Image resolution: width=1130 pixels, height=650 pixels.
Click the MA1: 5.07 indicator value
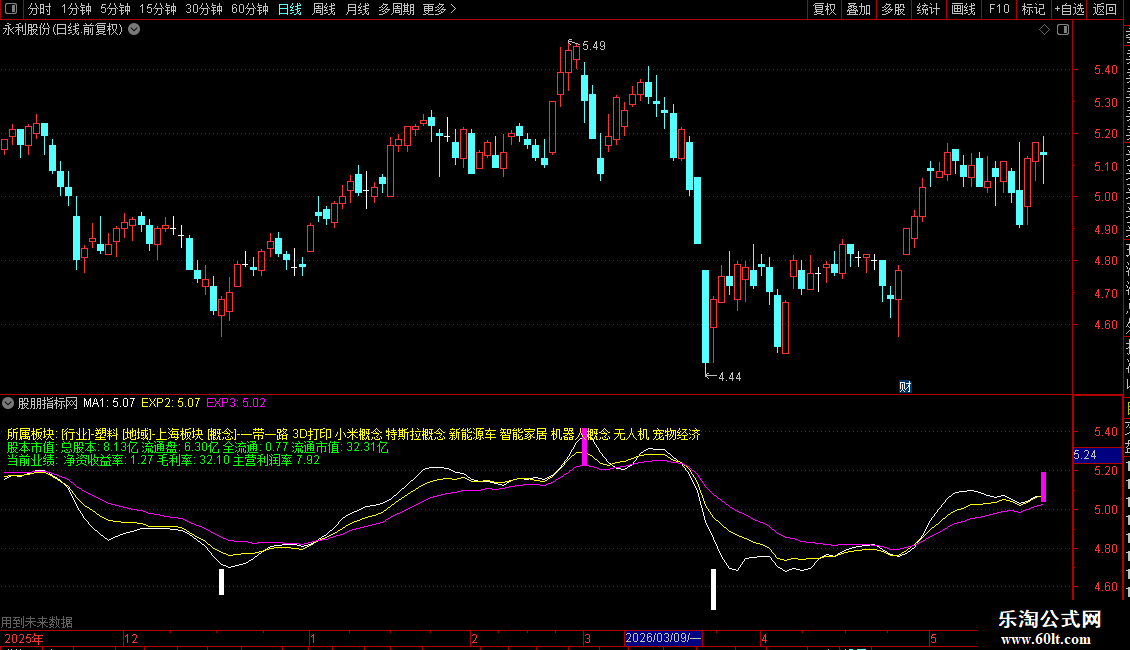pos(109,403)
